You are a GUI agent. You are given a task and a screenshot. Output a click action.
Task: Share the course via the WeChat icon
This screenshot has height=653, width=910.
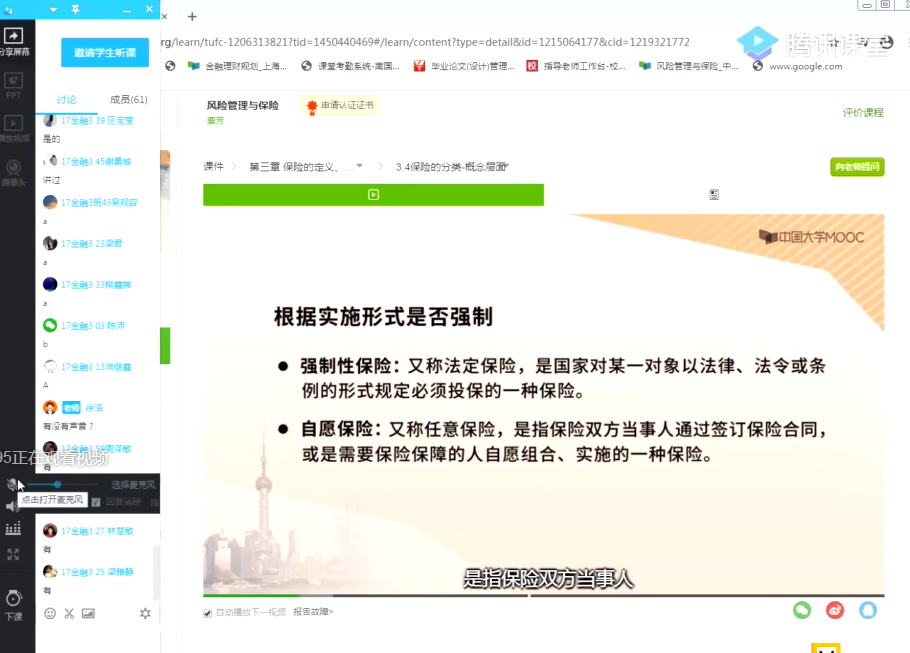[801, 609]
